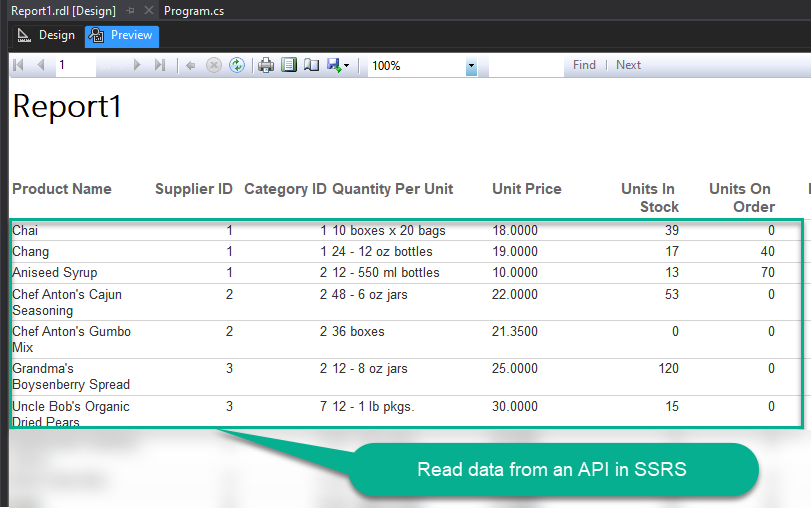Click the Find link

point(584,65)
